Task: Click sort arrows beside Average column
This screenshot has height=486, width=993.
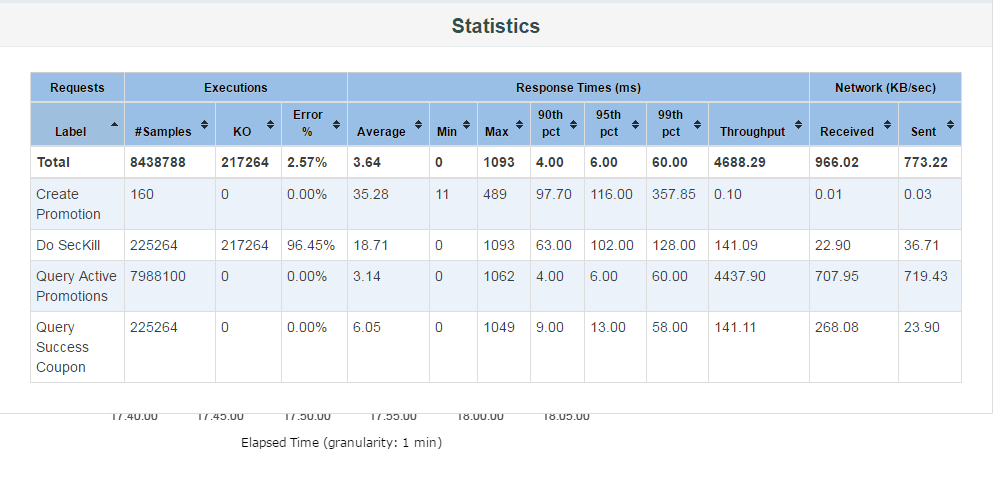Action: coord(417,124)
